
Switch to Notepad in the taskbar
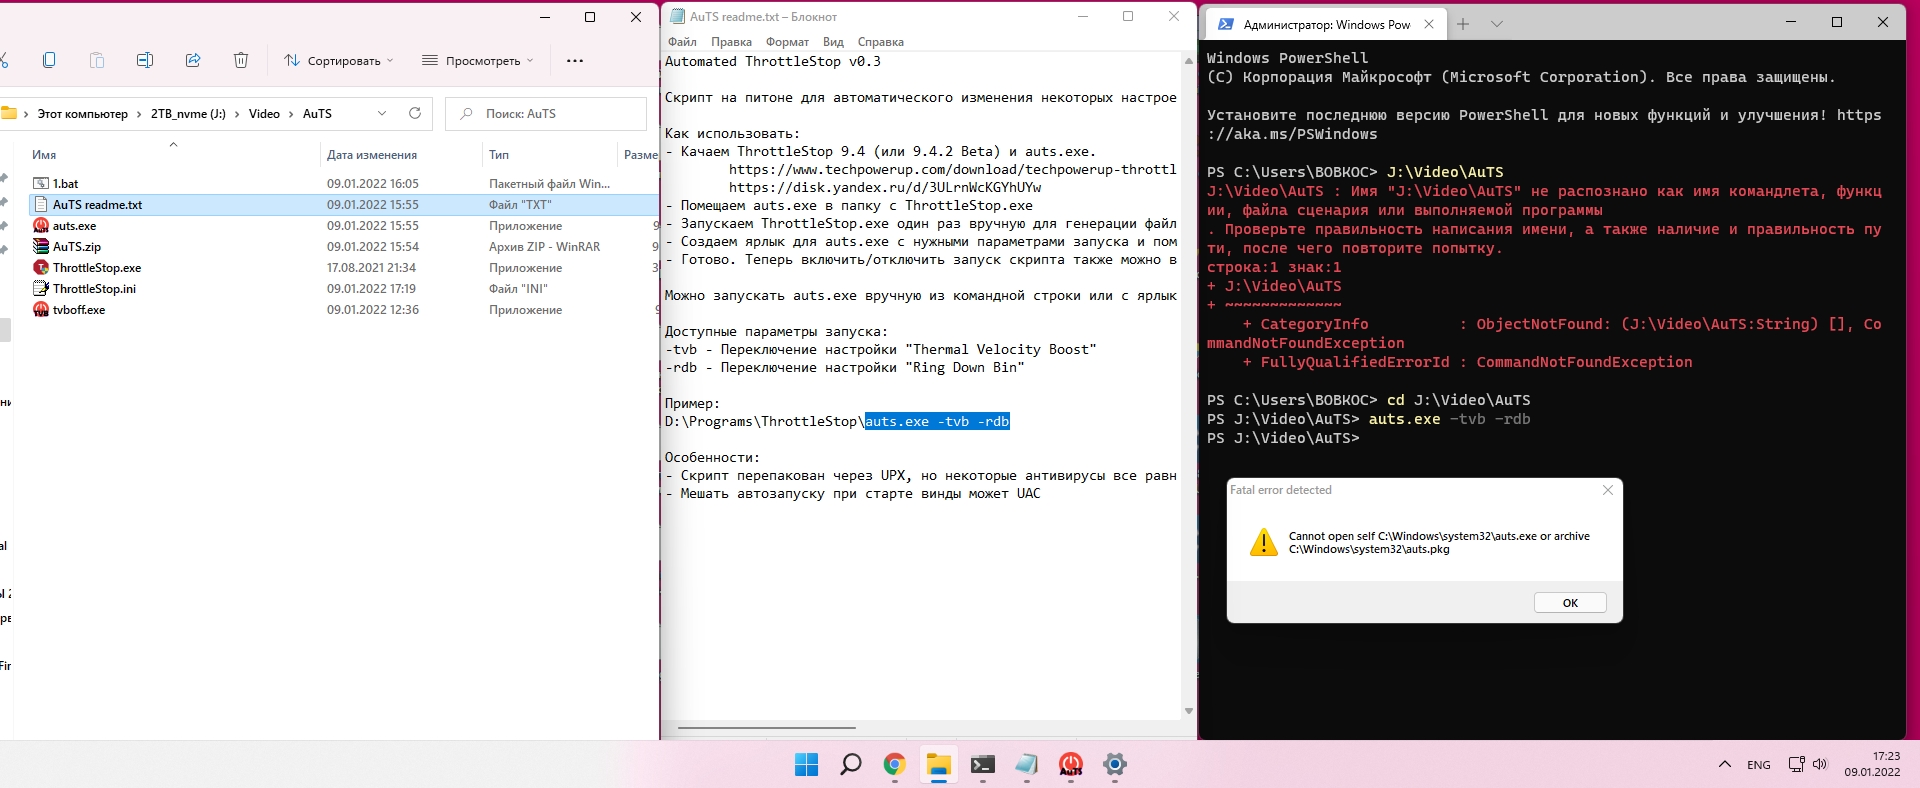point(1027,765)
